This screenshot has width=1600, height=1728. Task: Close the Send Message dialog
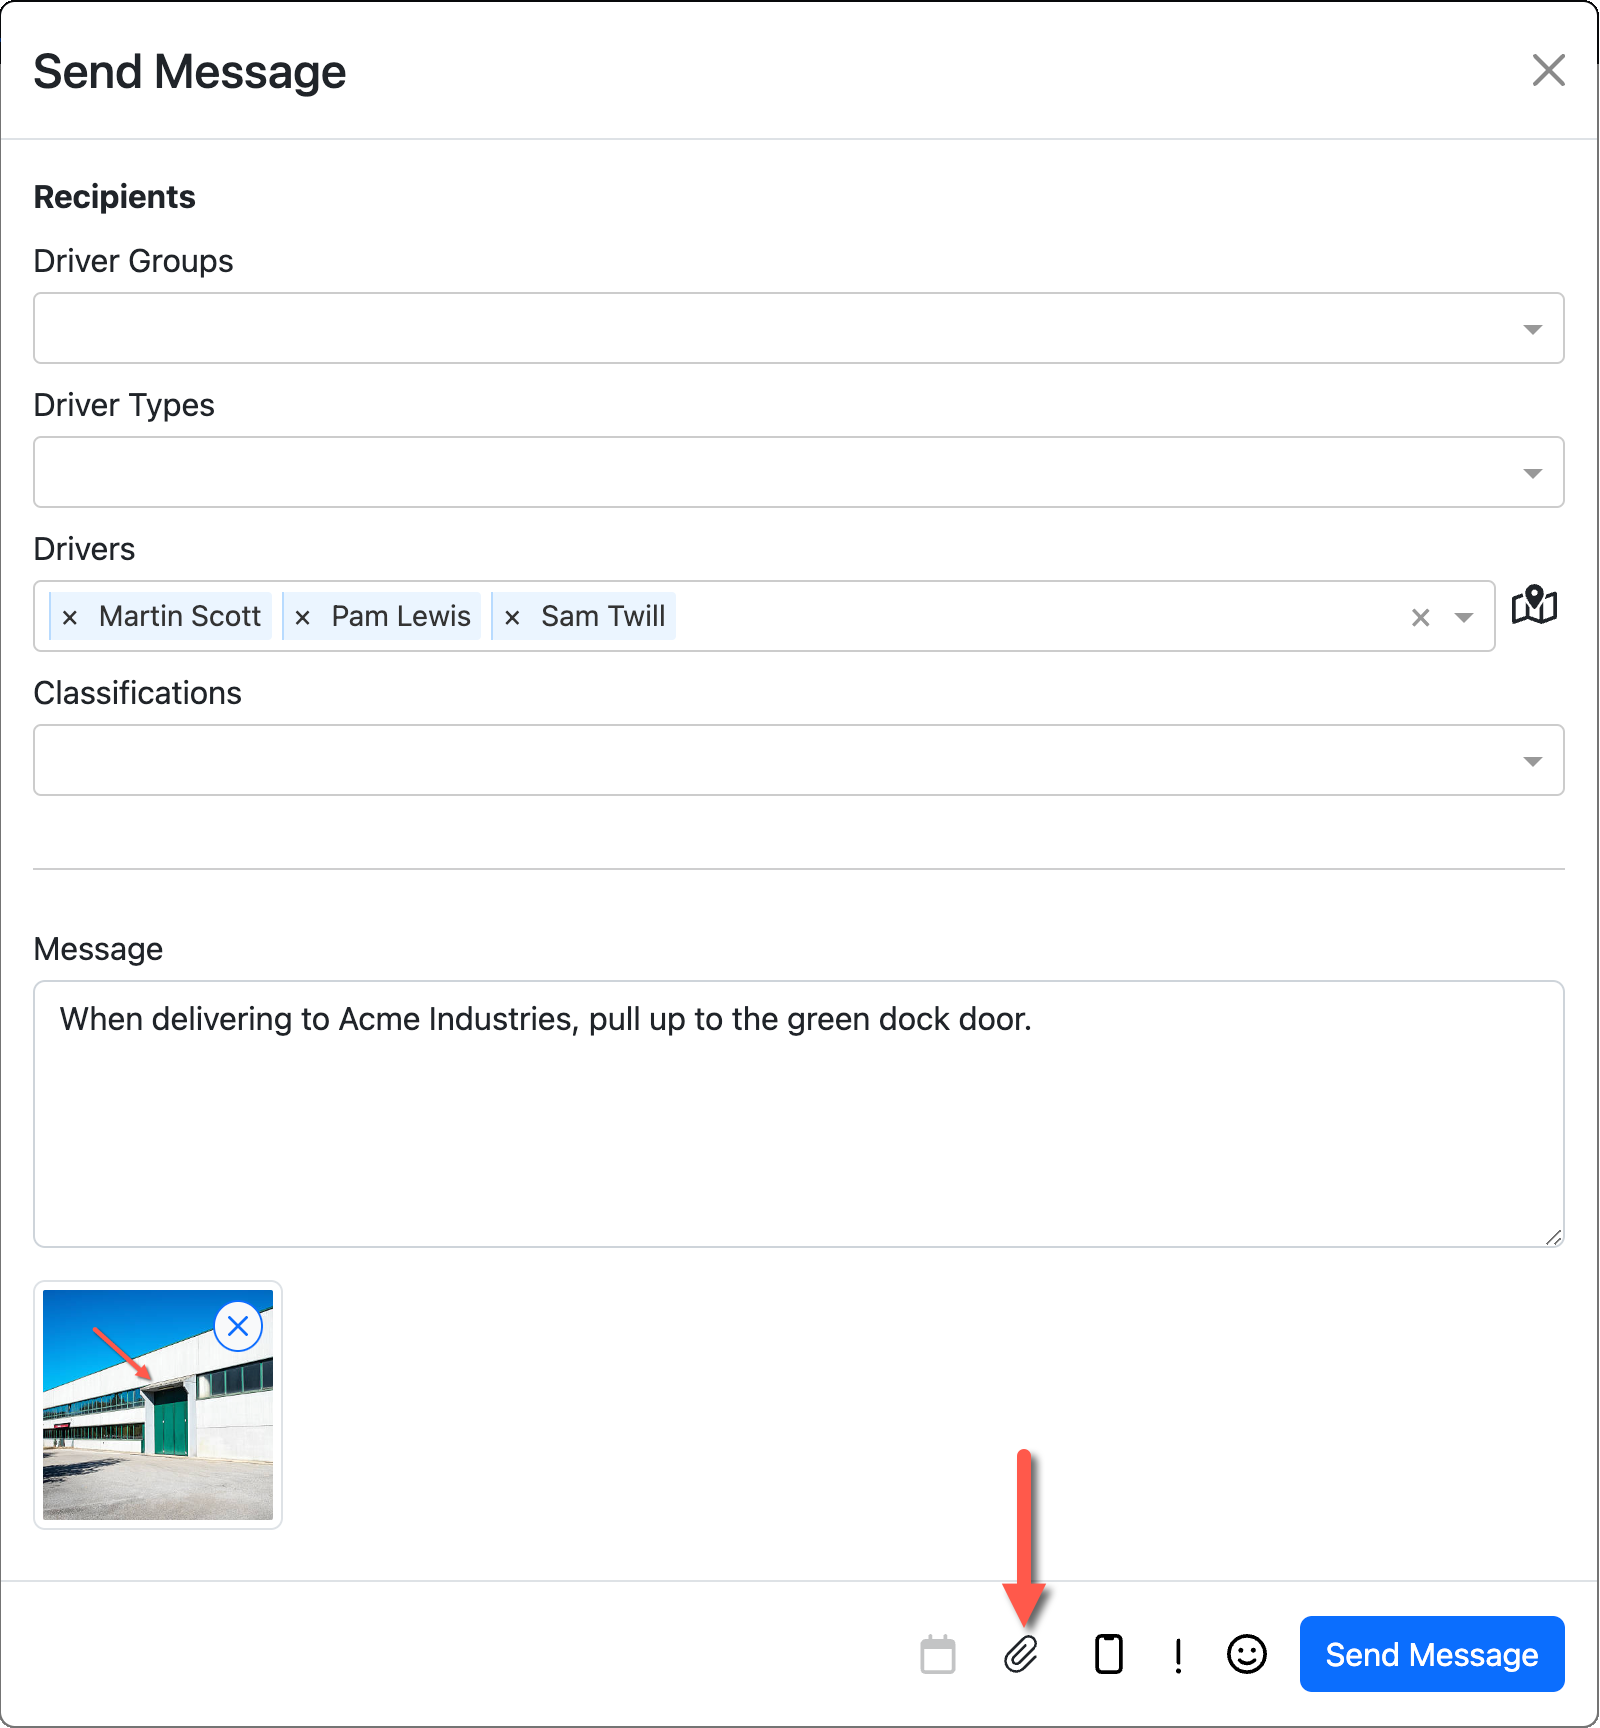[1548, 70]
